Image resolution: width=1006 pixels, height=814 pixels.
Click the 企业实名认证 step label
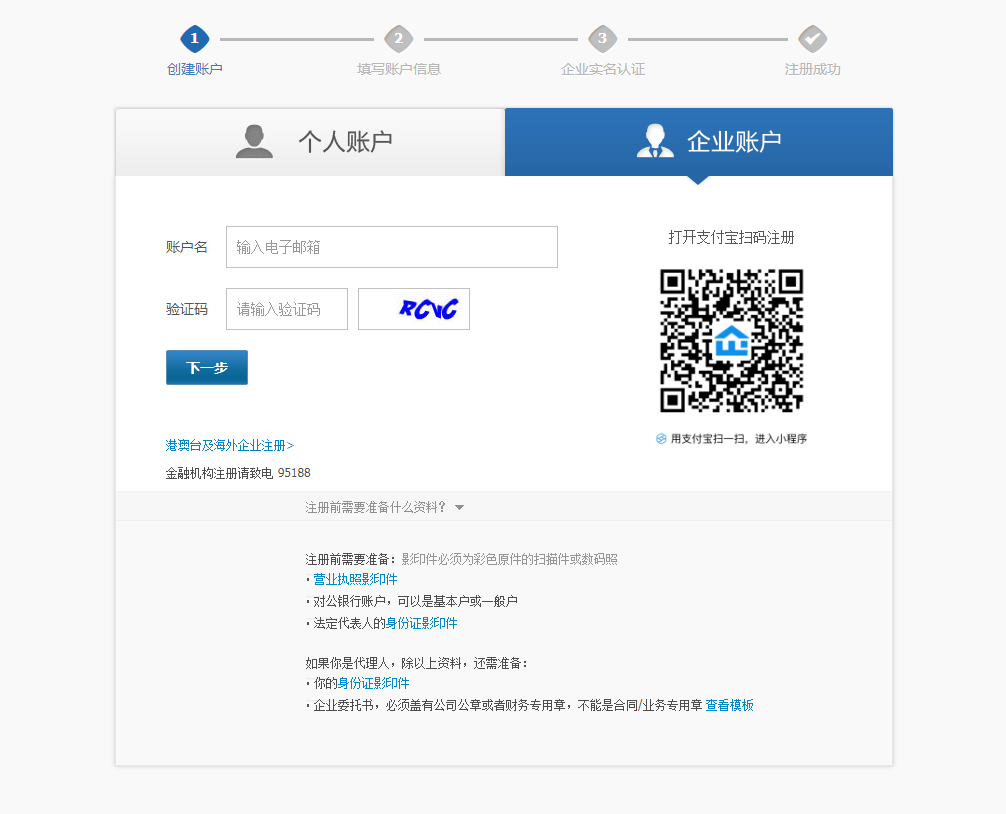[x=602, y=69]
